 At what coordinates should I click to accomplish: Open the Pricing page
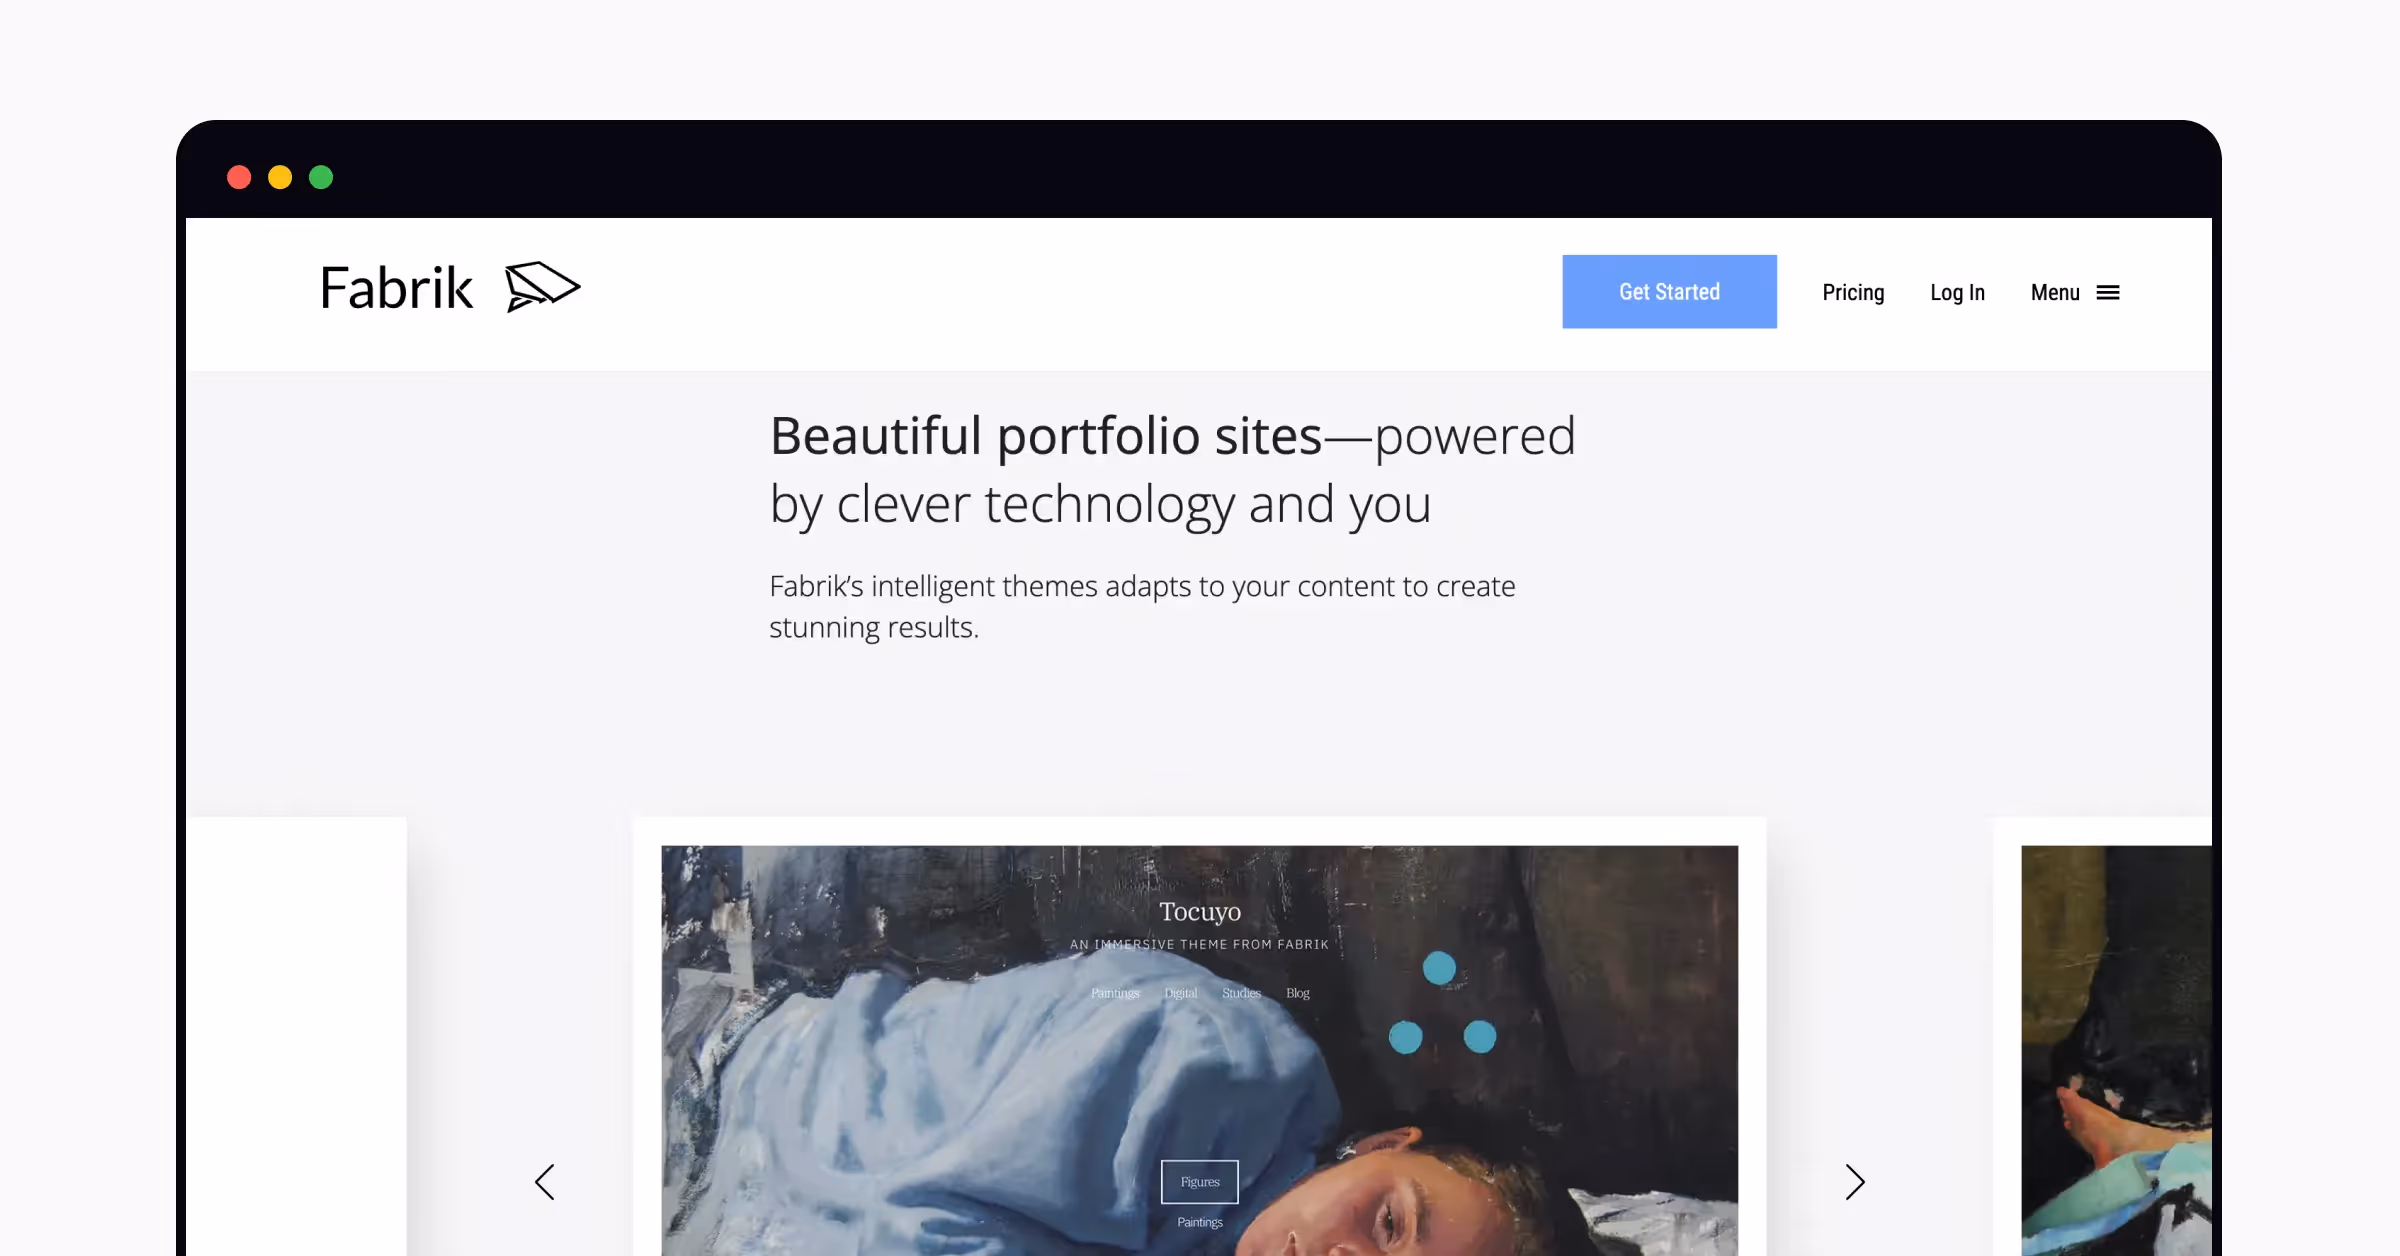(x=1853, y=292)
